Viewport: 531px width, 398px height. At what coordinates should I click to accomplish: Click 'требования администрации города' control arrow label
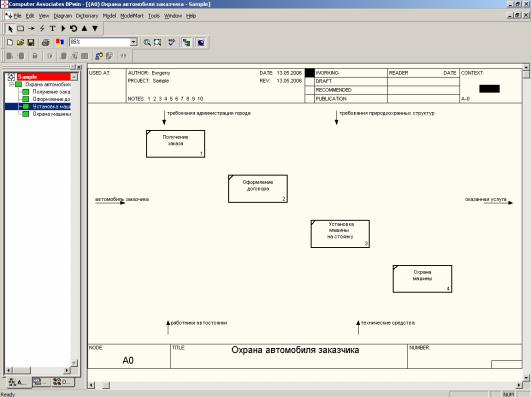click(x=209, y=113)
